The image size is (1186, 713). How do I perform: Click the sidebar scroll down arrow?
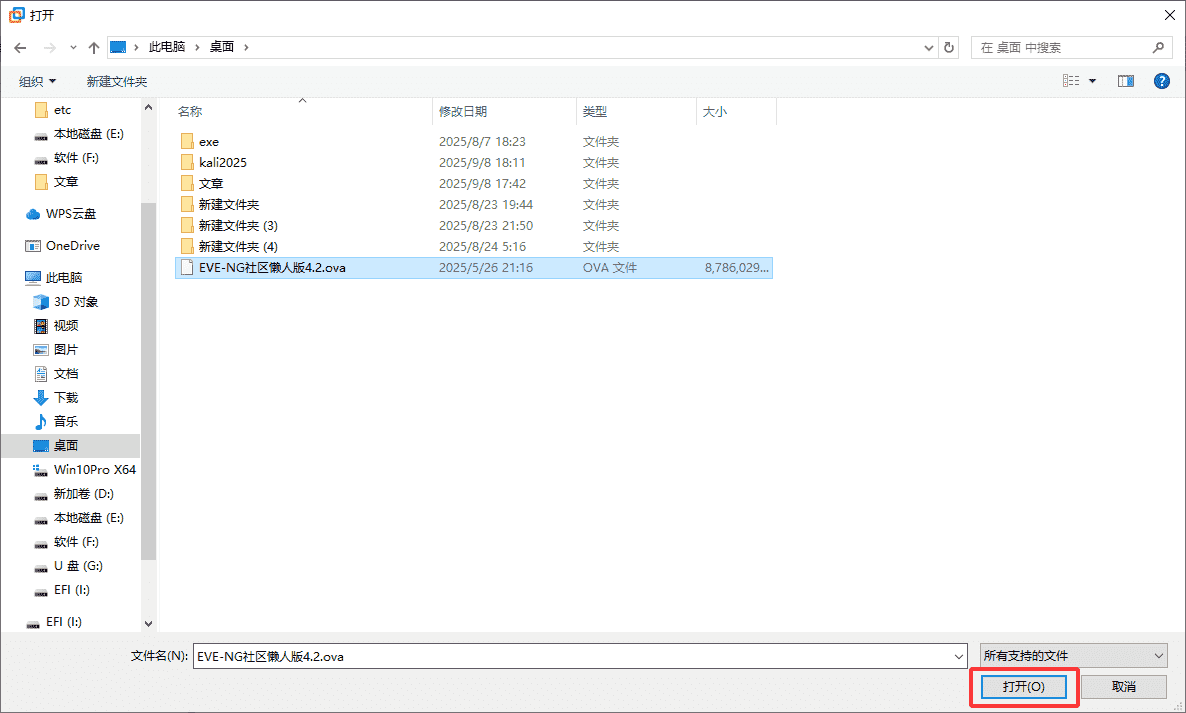[x=149, y=623]
